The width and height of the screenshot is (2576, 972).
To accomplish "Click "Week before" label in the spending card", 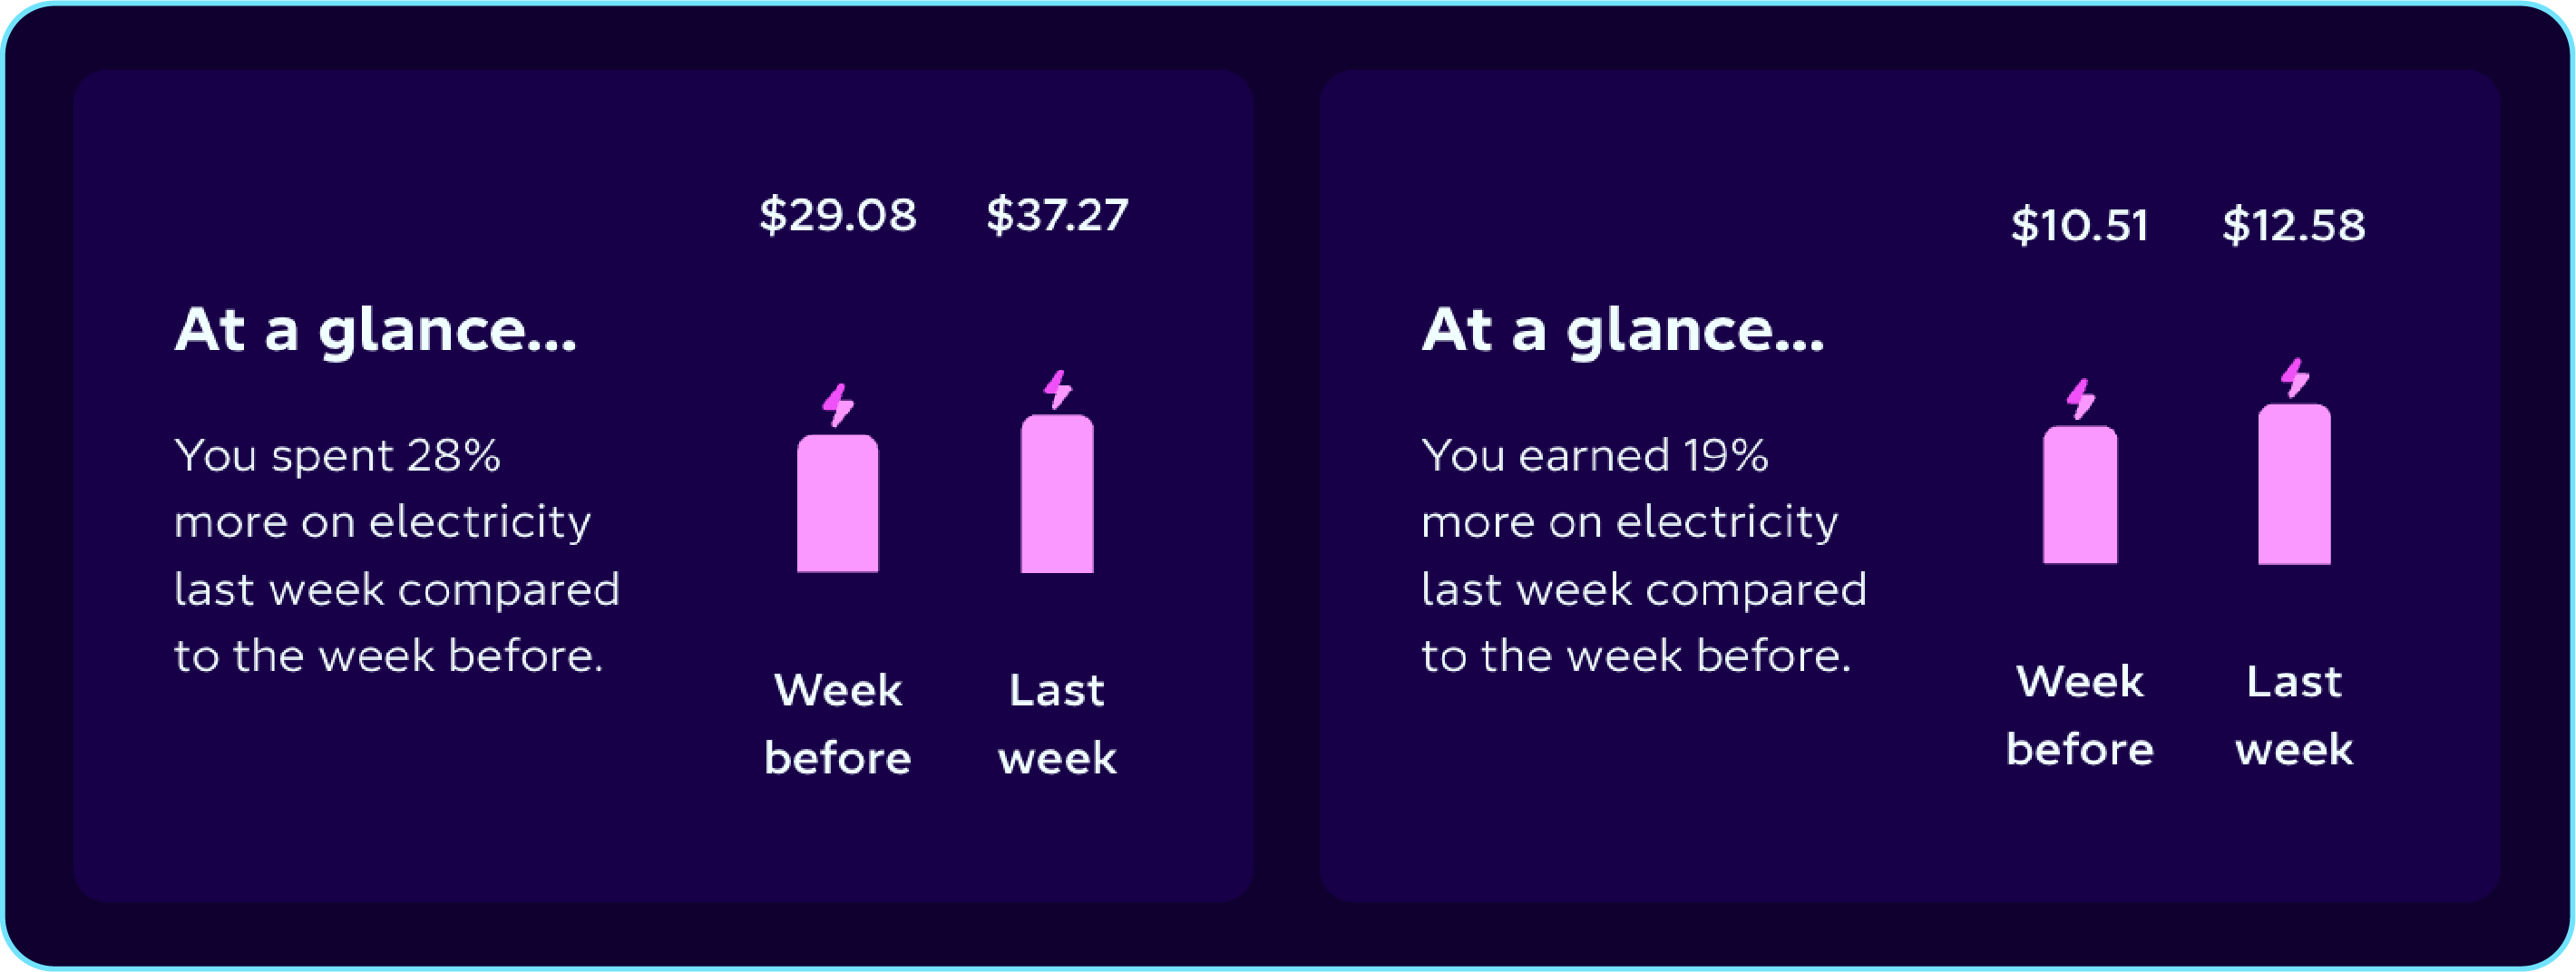I will [x=838, y=723].
